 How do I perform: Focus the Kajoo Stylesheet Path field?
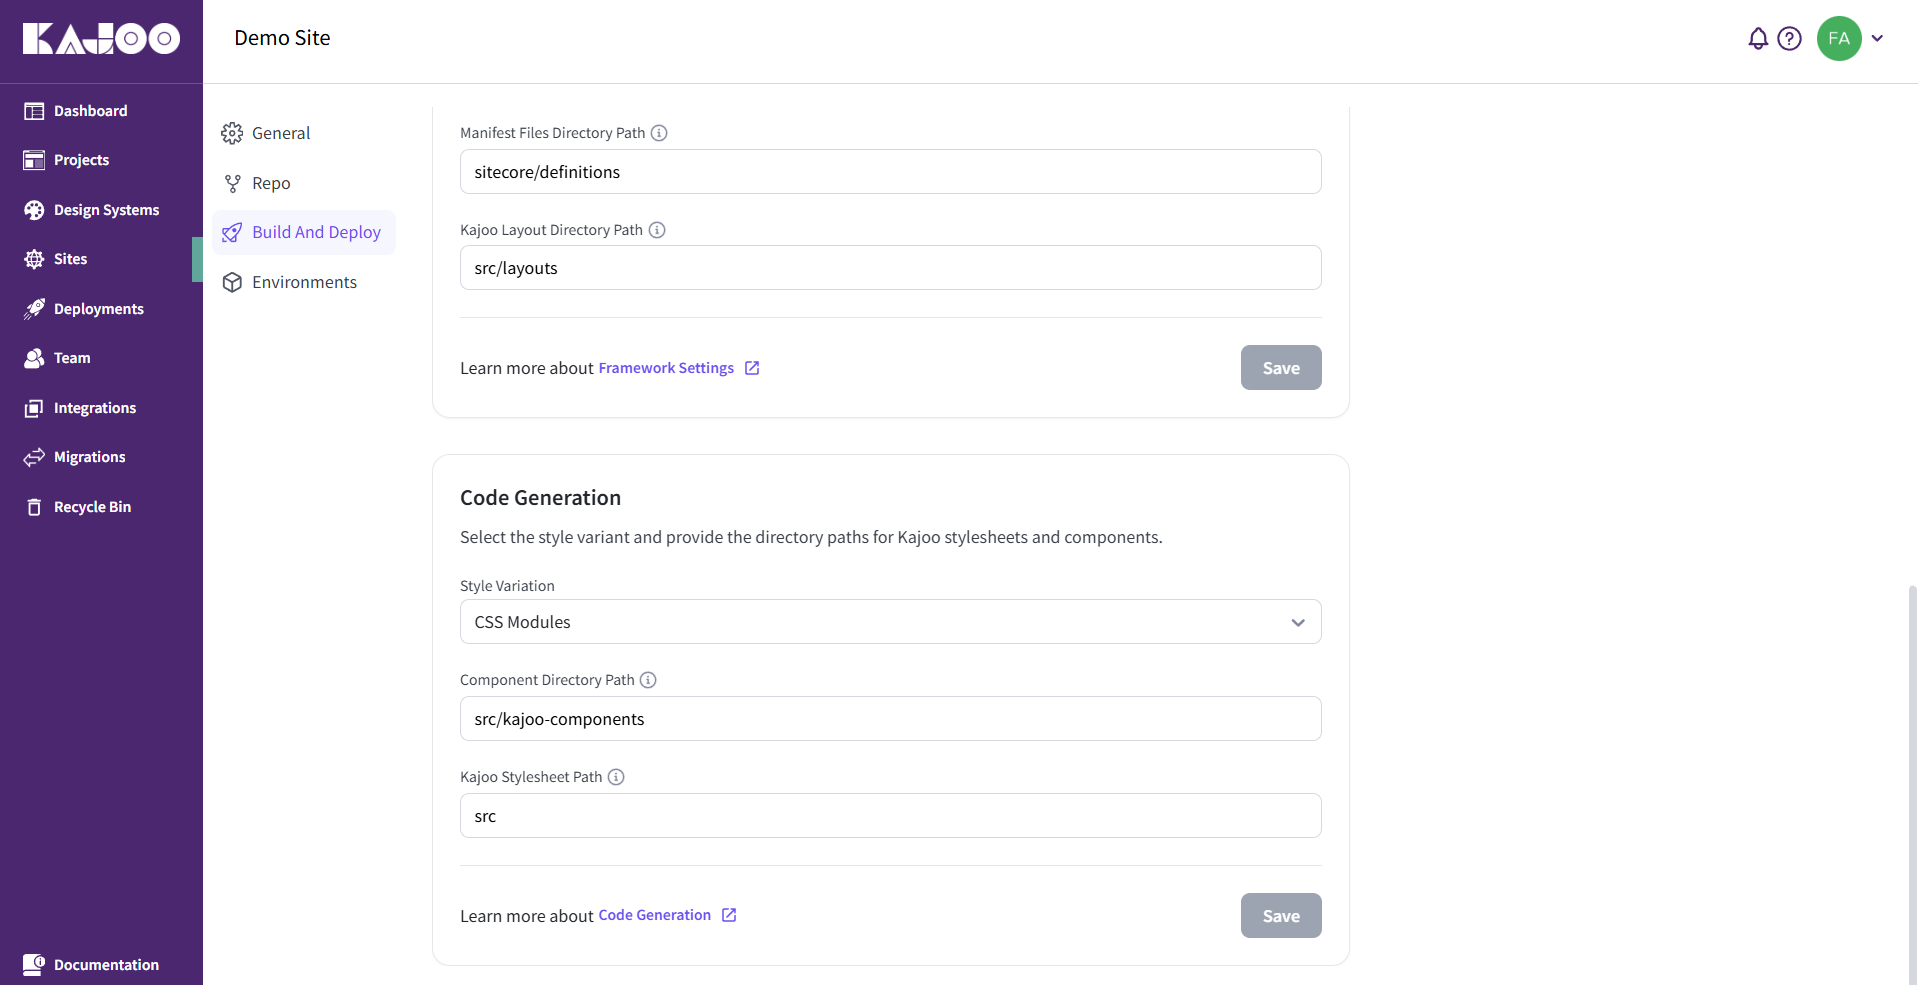click(890, 816)
